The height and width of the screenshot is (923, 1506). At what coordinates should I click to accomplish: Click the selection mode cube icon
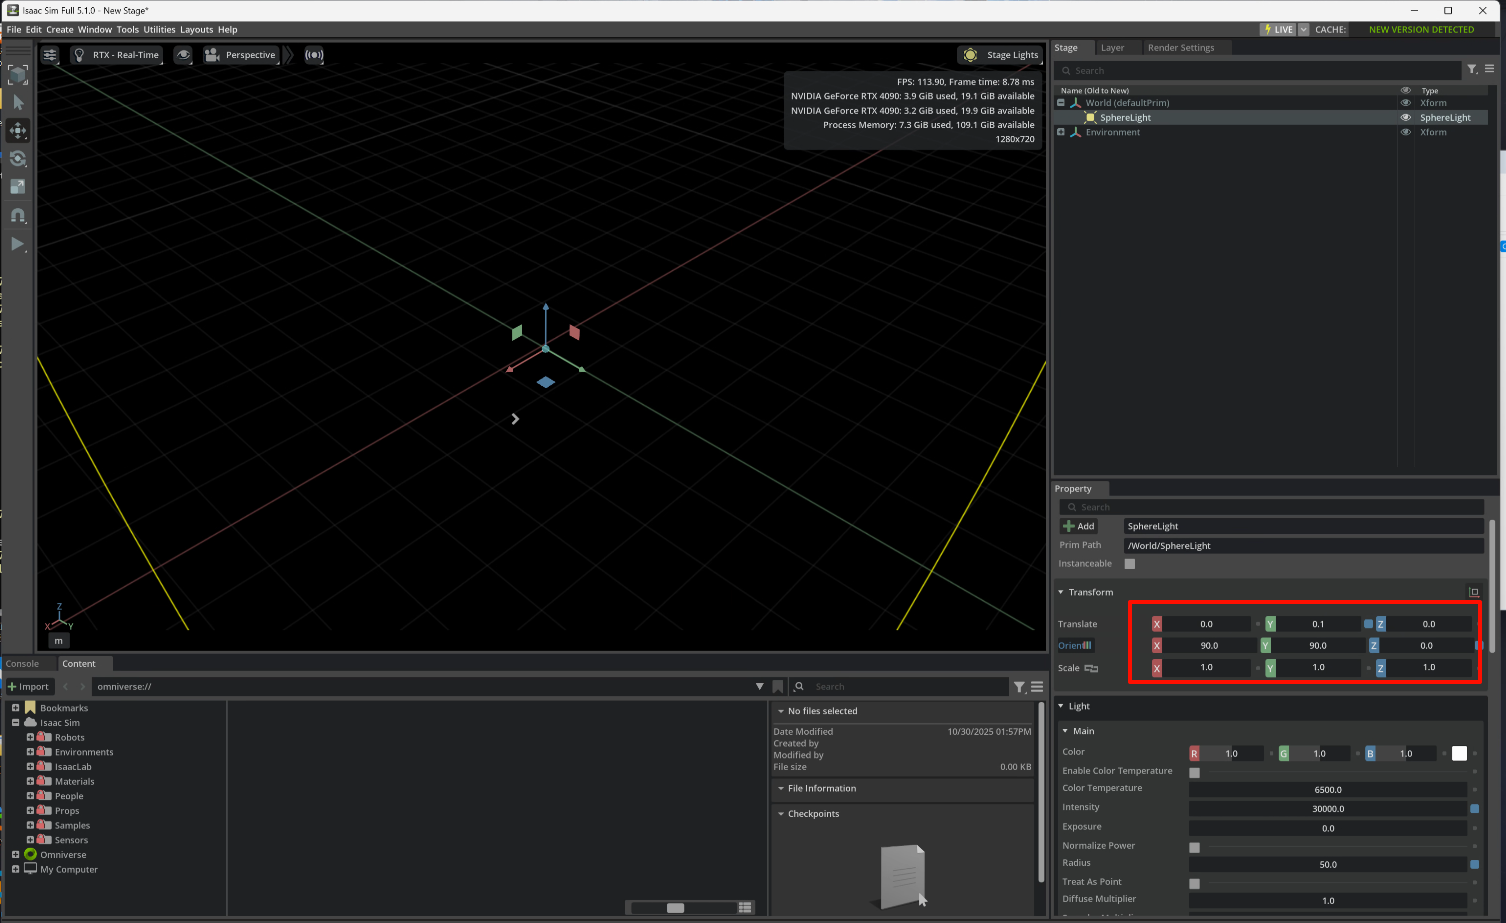(x=18, y=74)
